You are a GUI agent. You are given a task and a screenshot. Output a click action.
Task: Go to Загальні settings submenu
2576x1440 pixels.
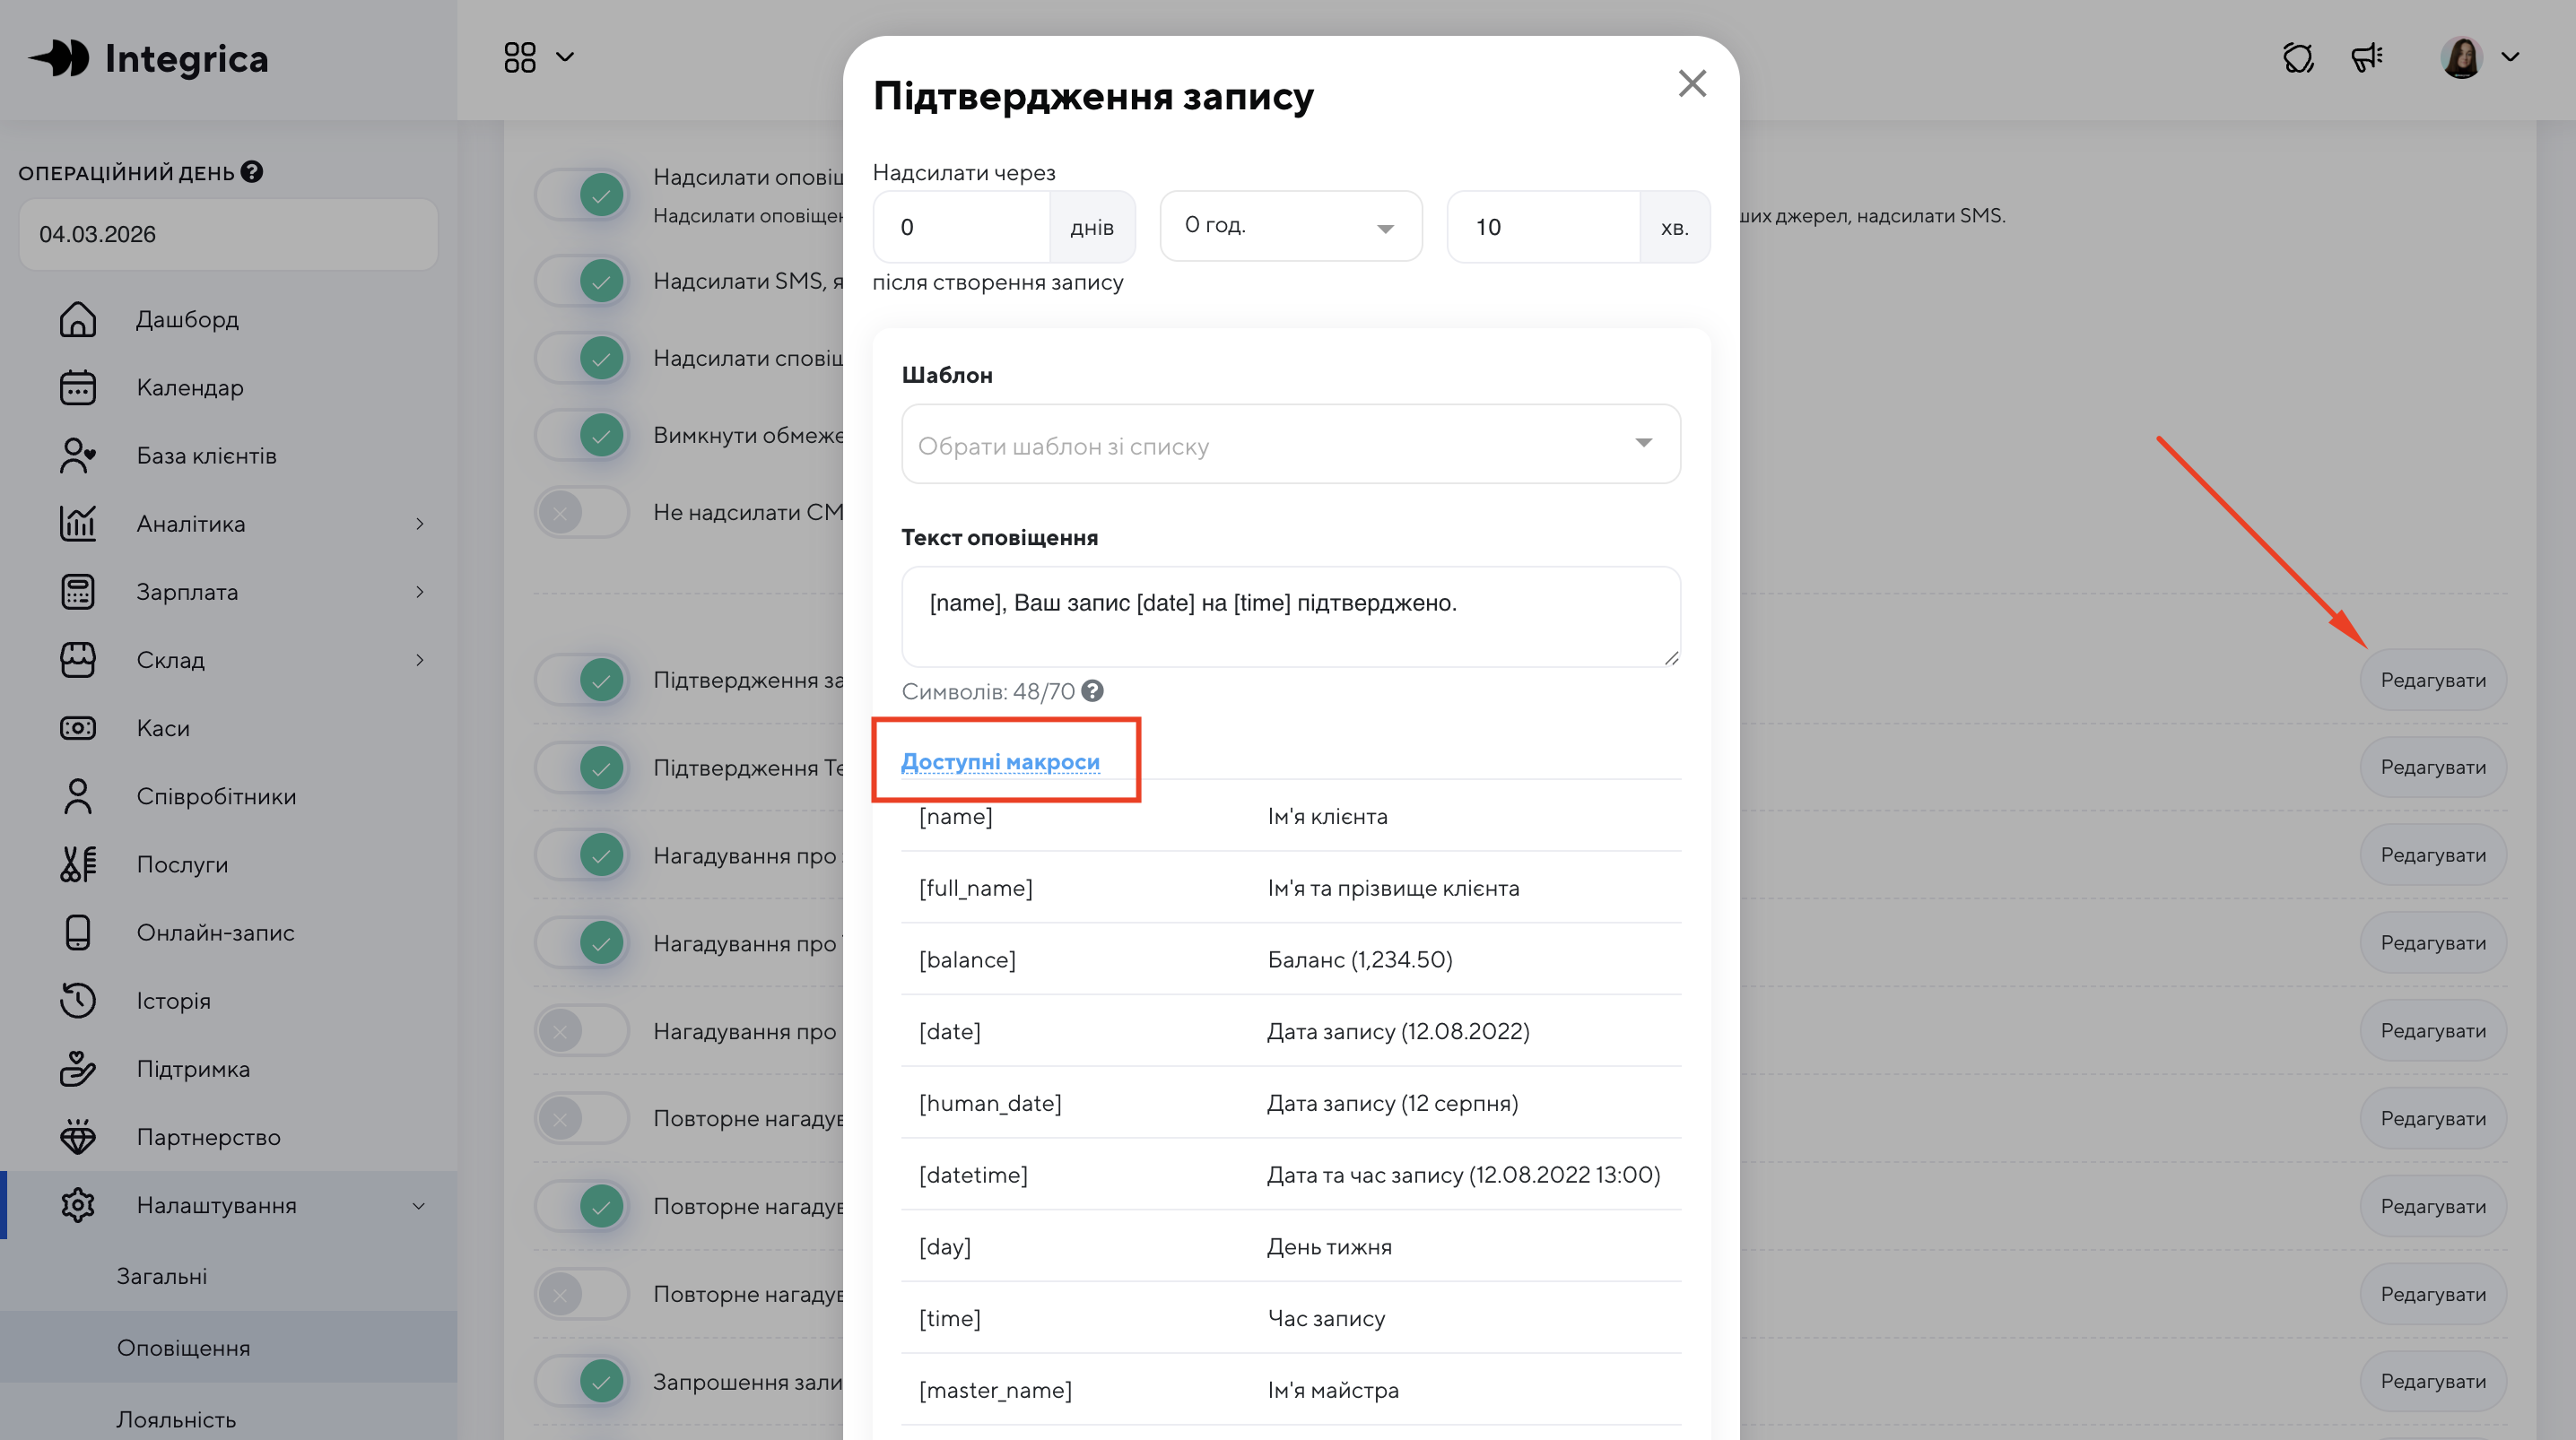(162, 1276)
